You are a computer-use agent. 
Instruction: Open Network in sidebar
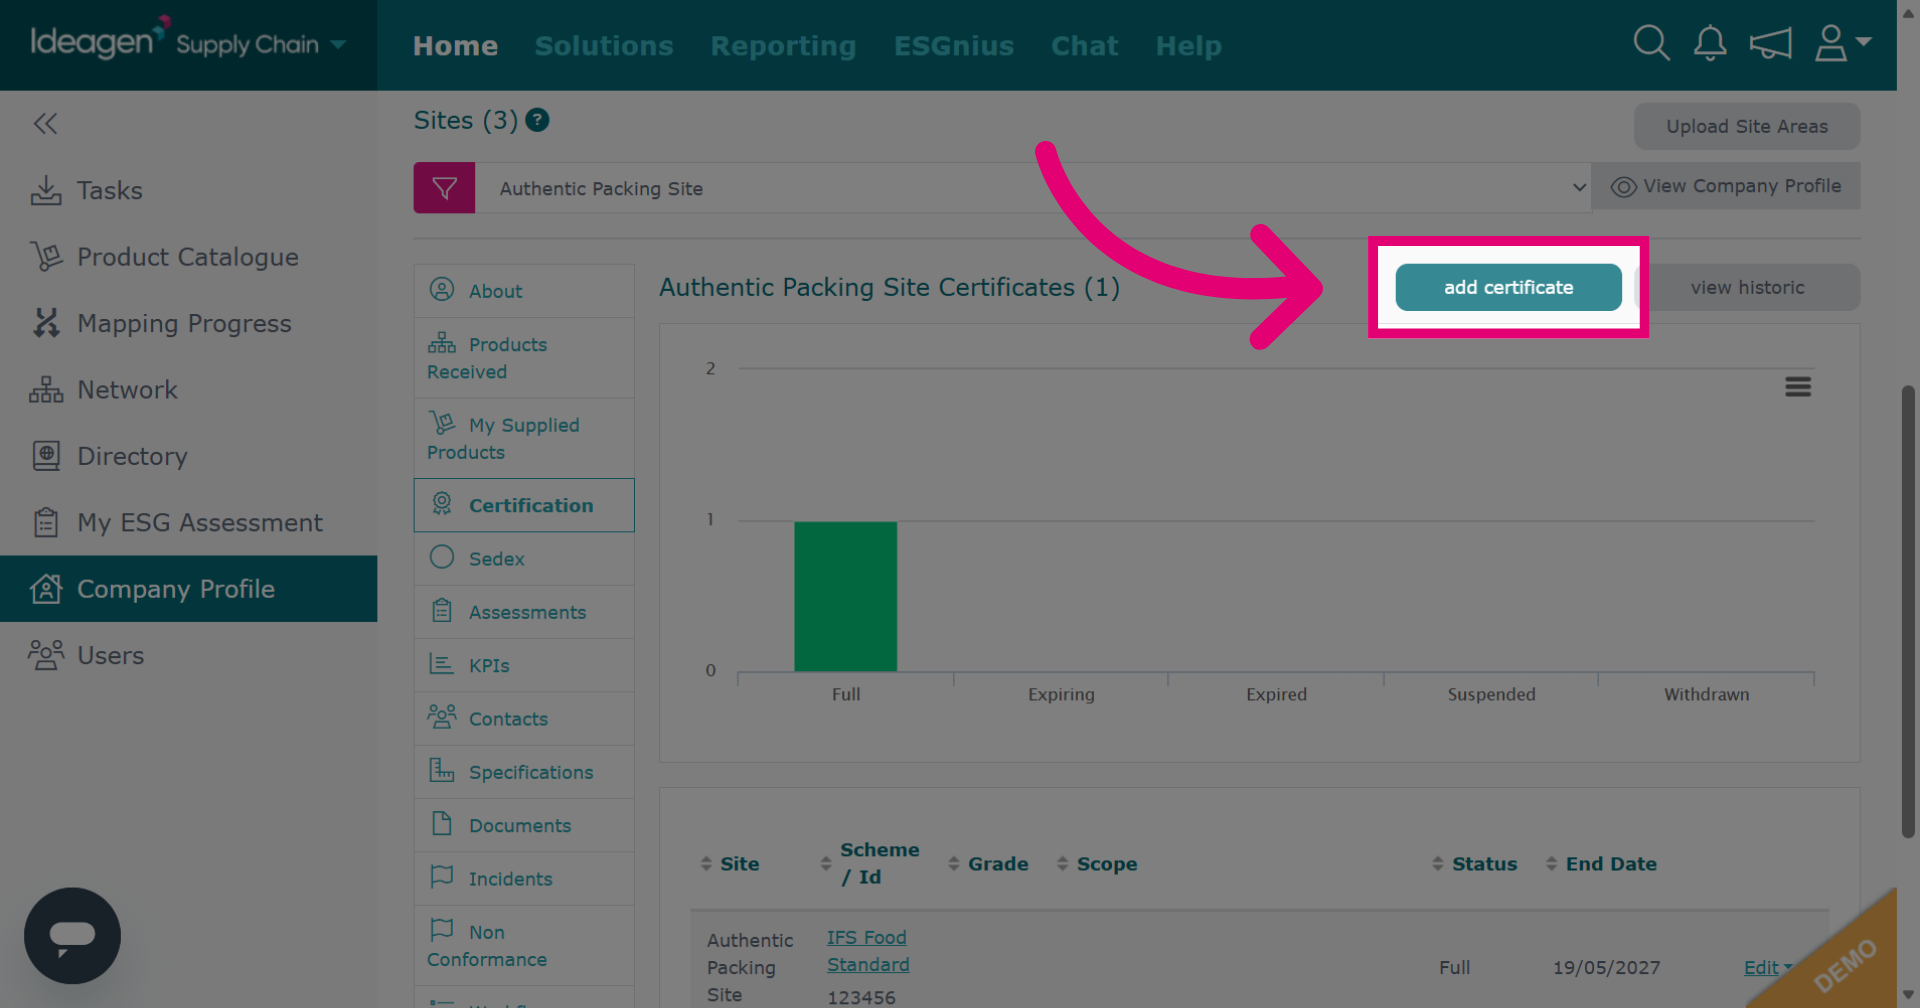188,390
